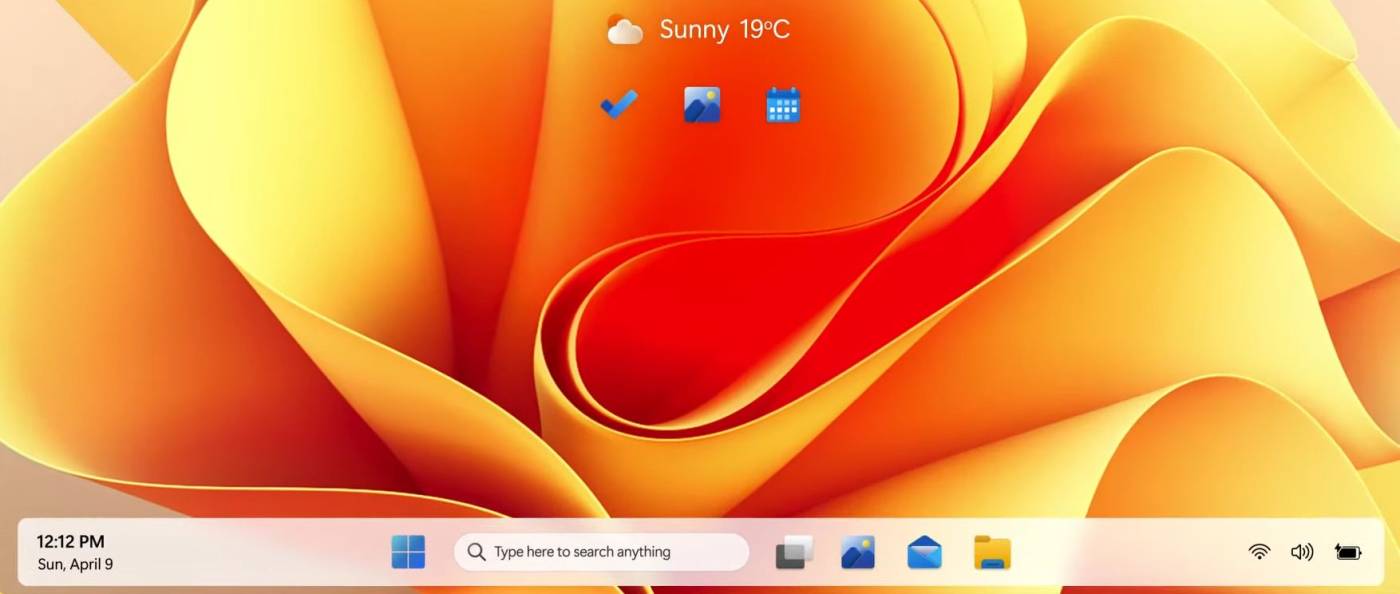
Task: Click the cloud and sun weather icon
Action: coord(625,30)
